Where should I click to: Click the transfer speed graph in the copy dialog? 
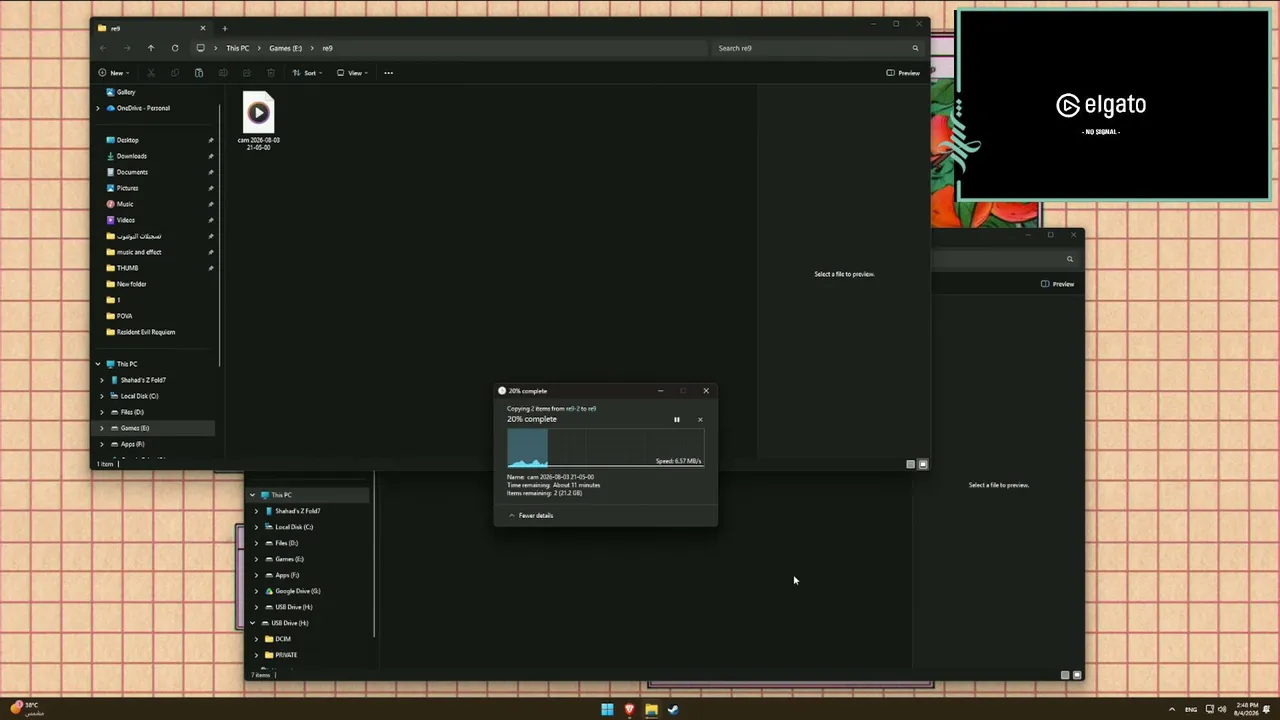(605, 448)
